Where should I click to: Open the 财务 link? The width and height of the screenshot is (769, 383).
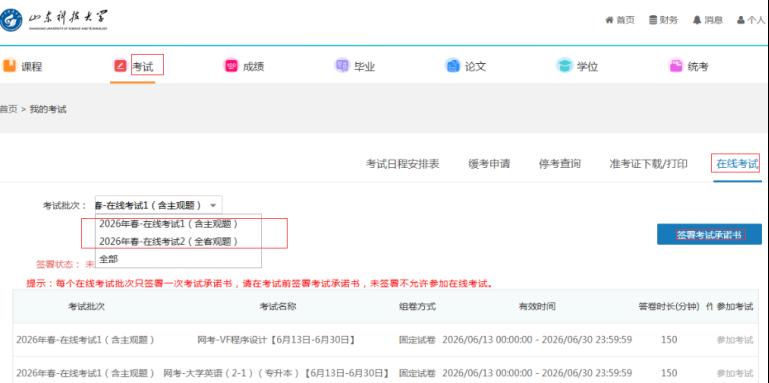point(669,20)
